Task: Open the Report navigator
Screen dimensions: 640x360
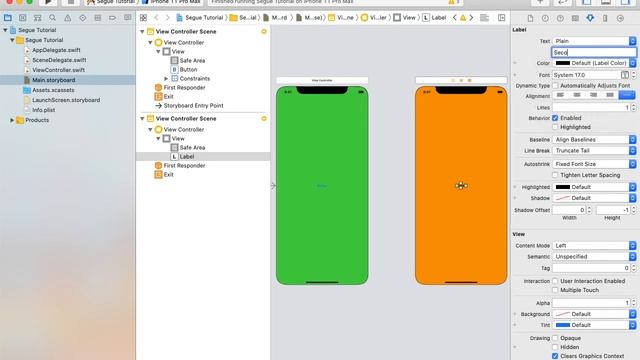Action: (127, 18)
